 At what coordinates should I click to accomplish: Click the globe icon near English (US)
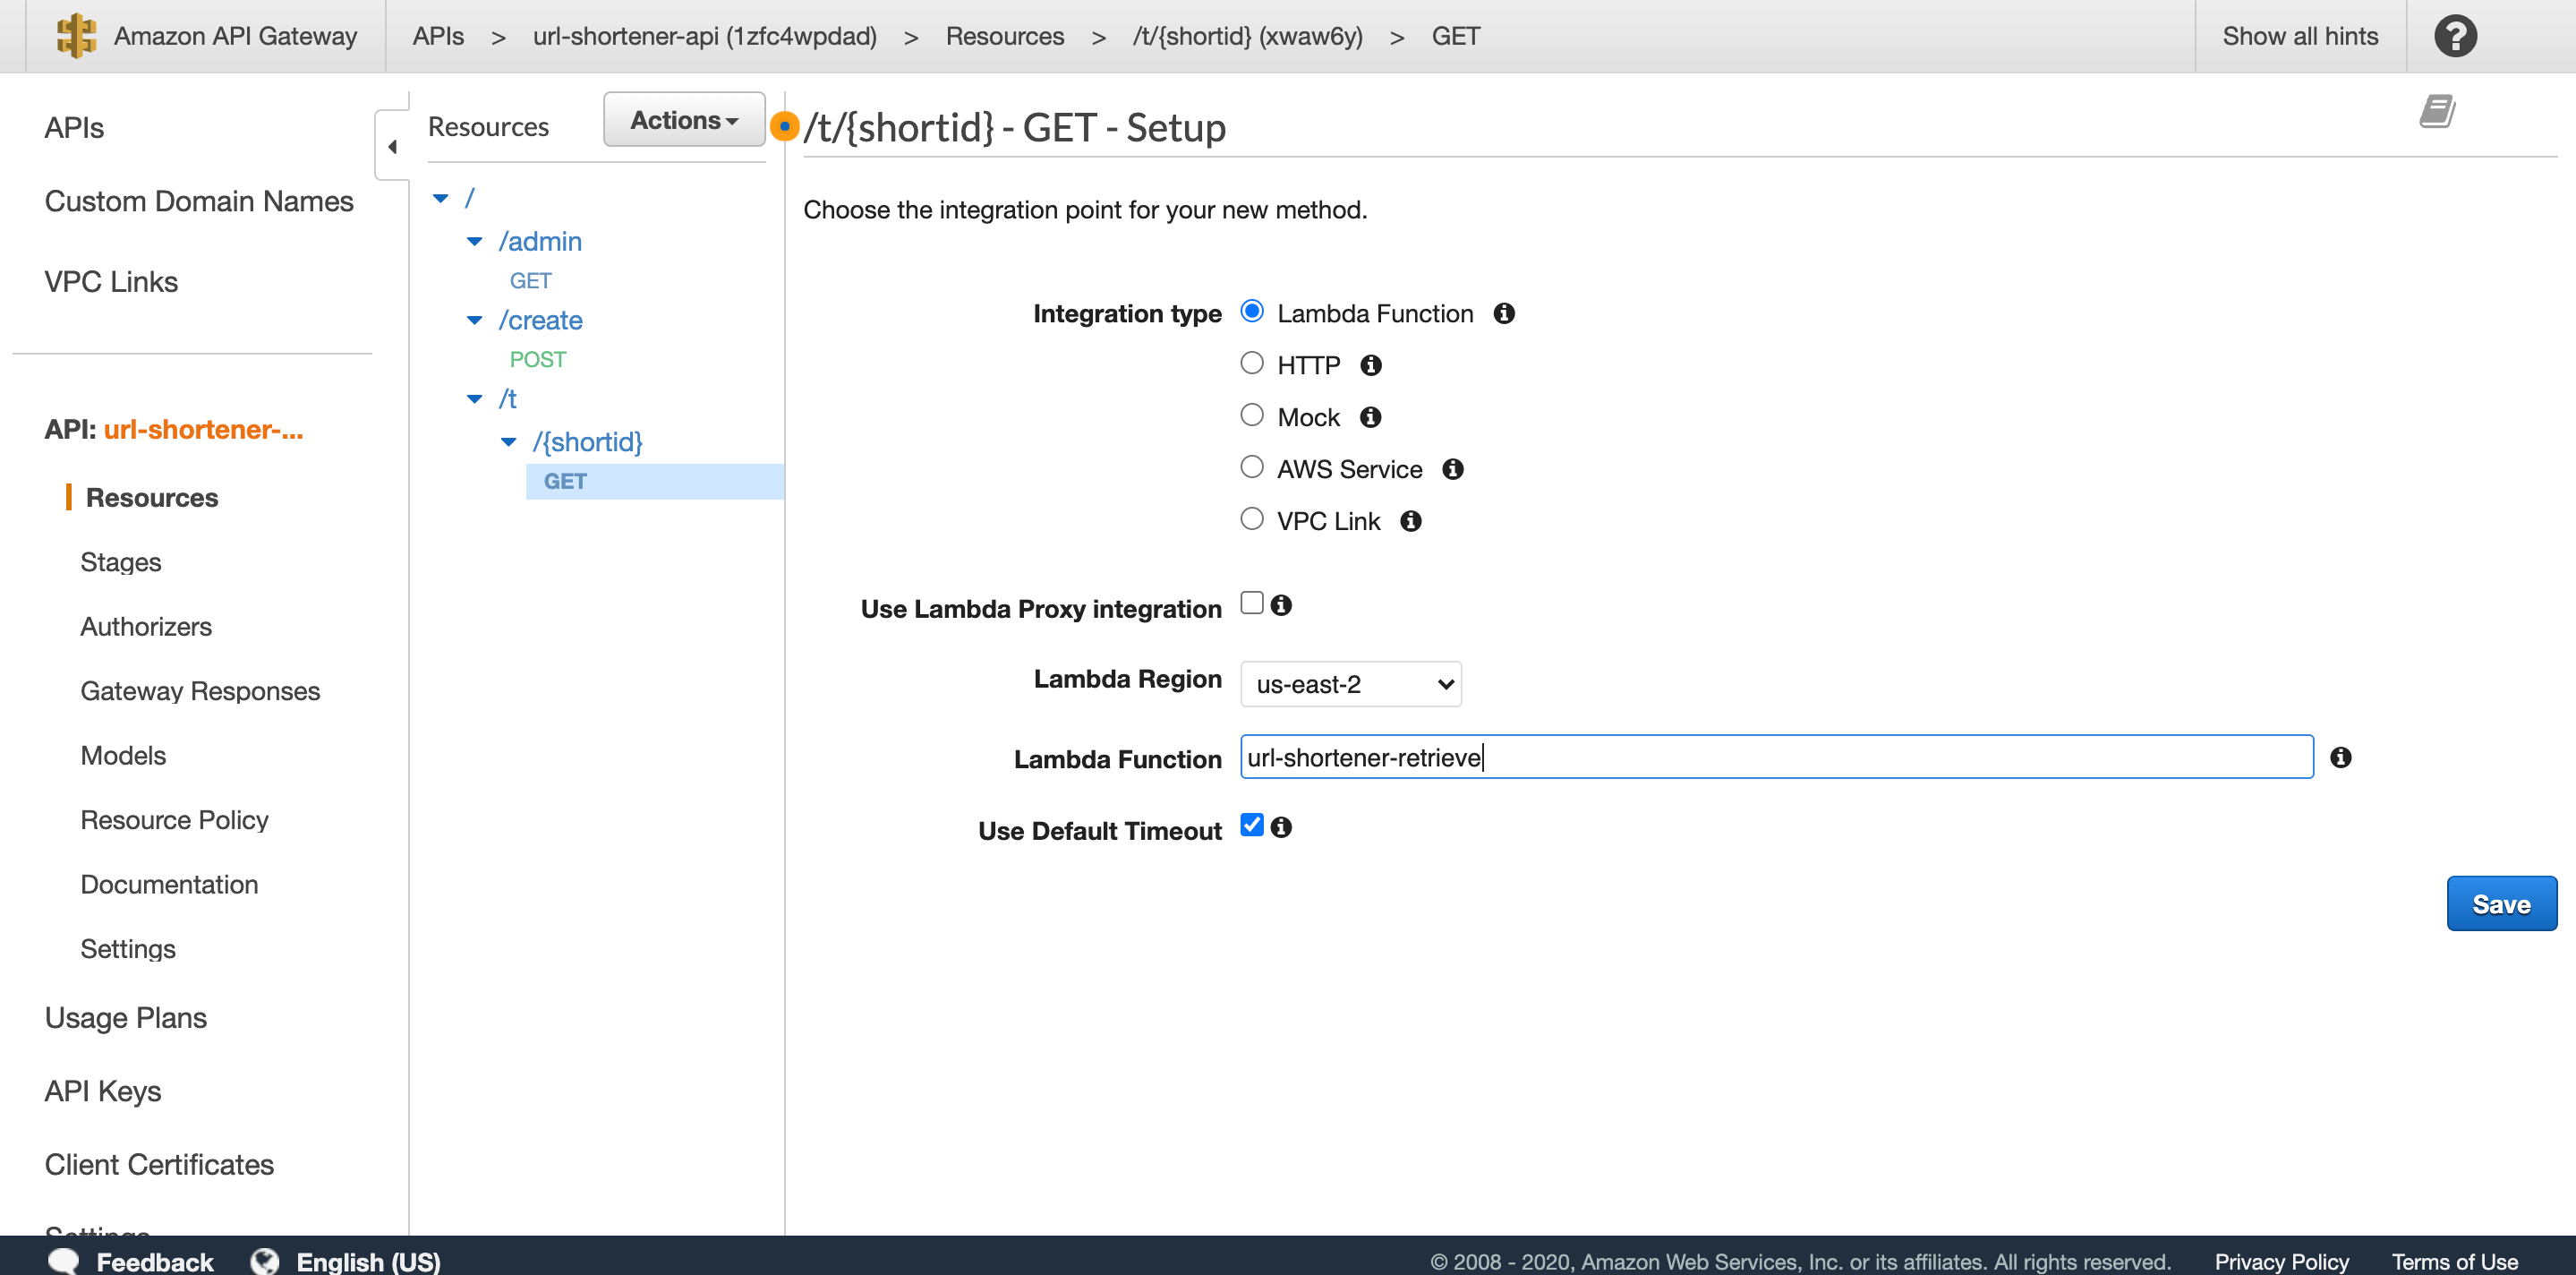(265, 1260)
